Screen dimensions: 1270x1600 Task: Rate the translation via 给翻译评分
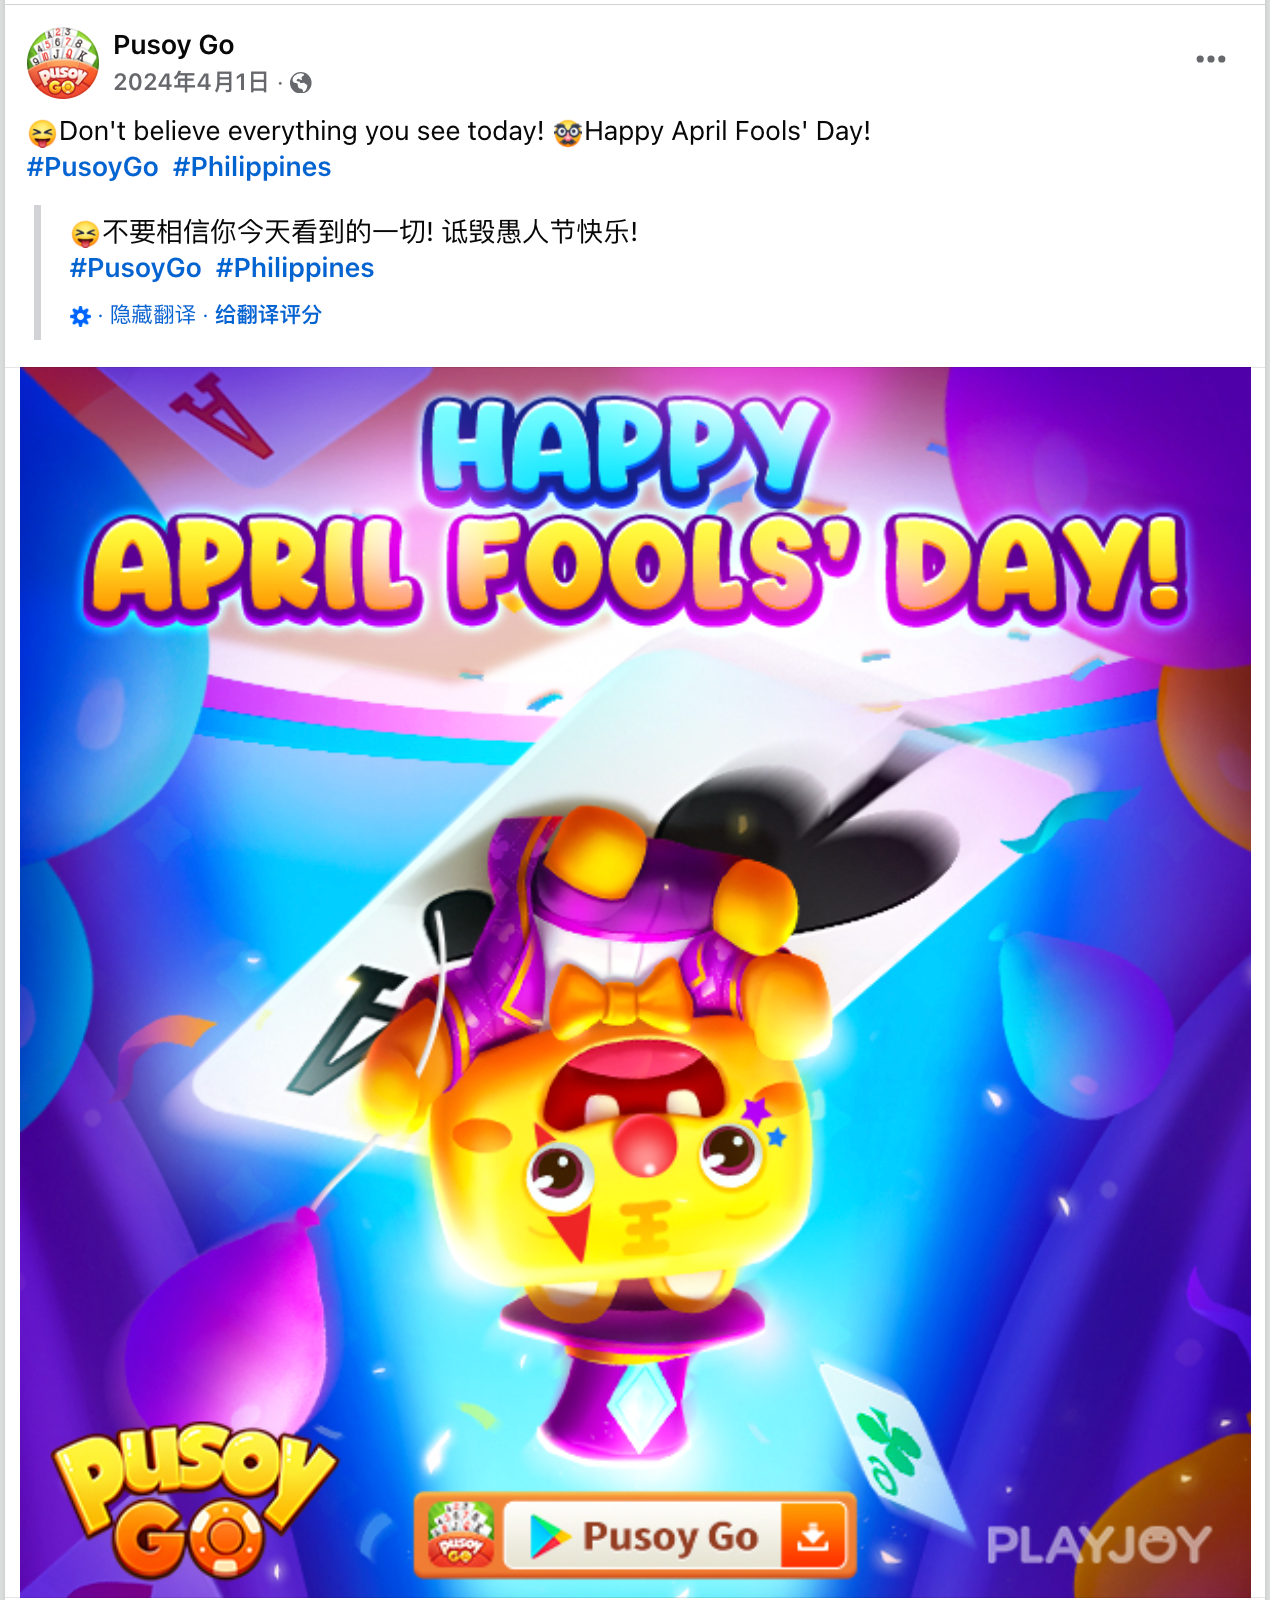pos(268,315)
